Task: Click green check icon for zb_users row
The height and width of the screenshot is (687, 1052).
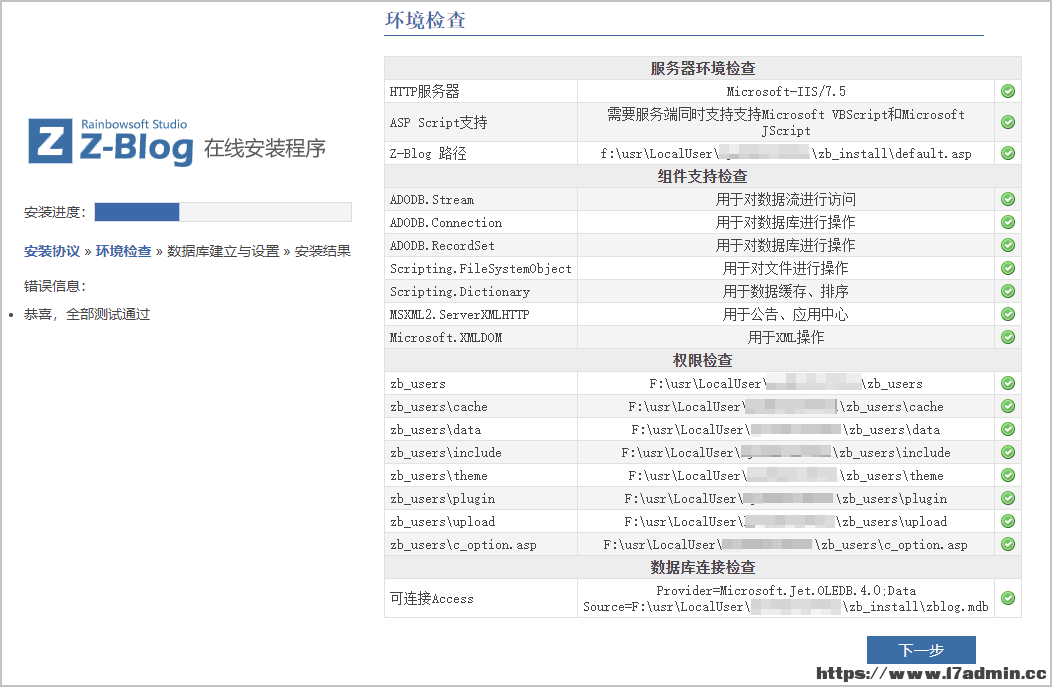Action: 1008,383
